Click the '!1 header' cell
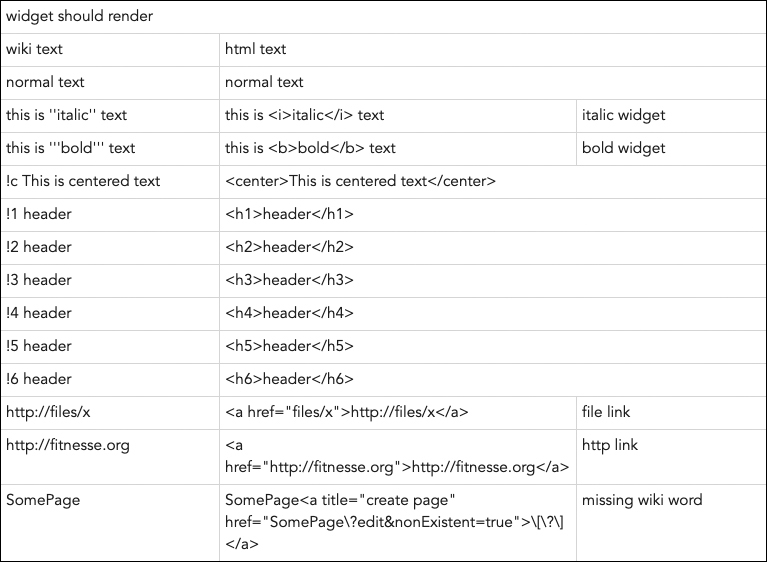 coord(39,214)
